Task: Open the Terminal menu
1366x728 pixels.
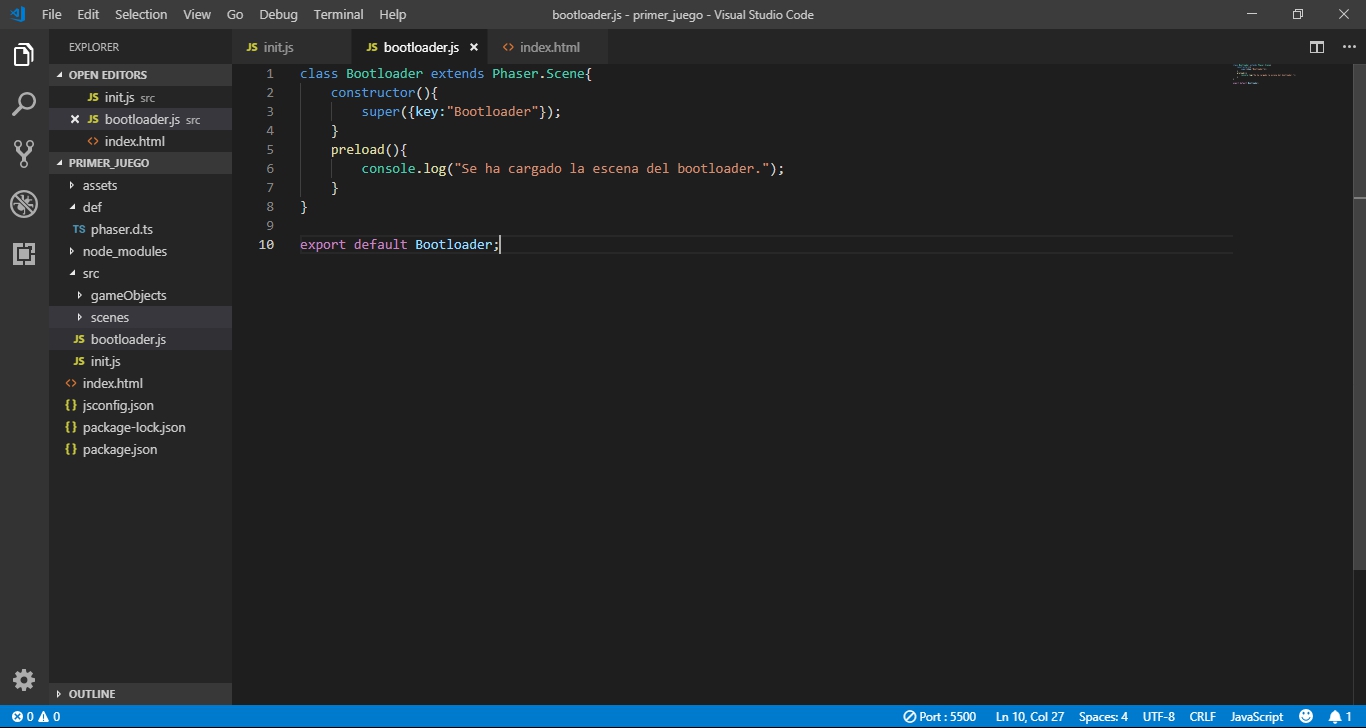Action: click(338, 14)
